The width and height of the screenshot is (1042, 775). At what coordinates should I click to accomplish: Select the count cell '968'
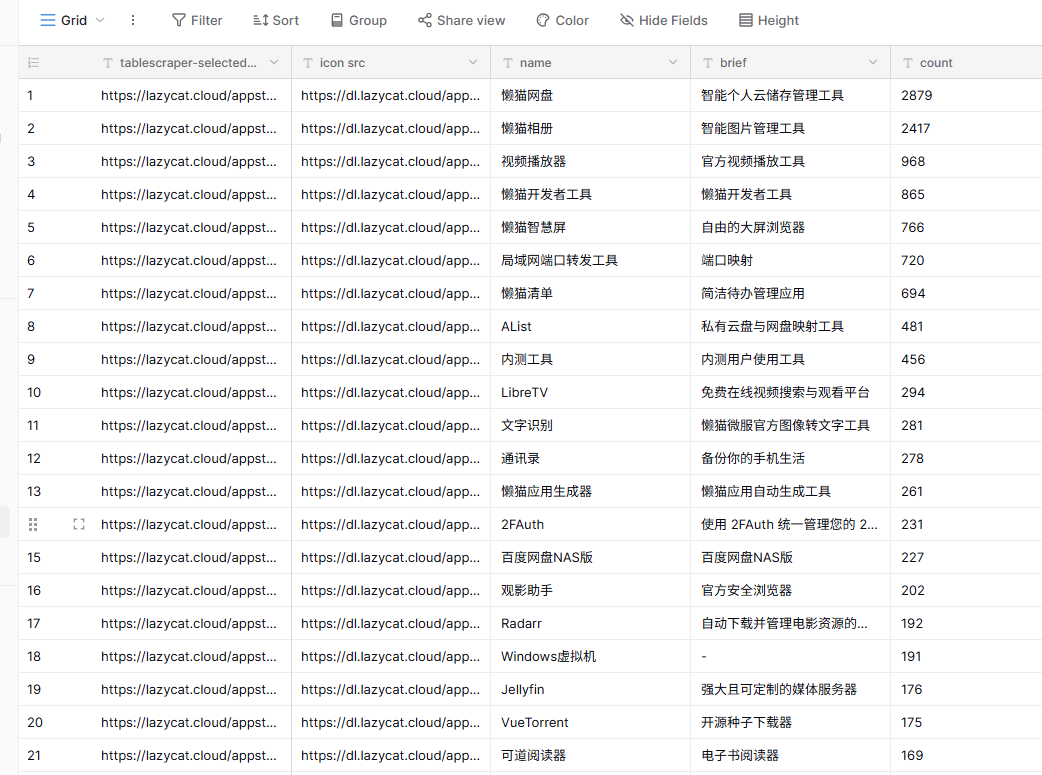[x=966, y=162]
